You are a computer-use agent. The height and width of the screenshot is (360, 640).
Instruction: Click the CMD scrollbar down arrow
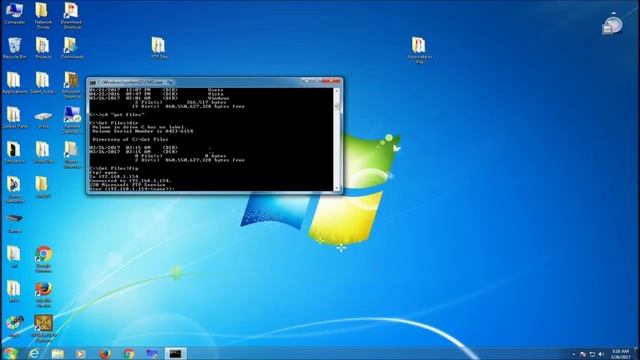point(337,188)
